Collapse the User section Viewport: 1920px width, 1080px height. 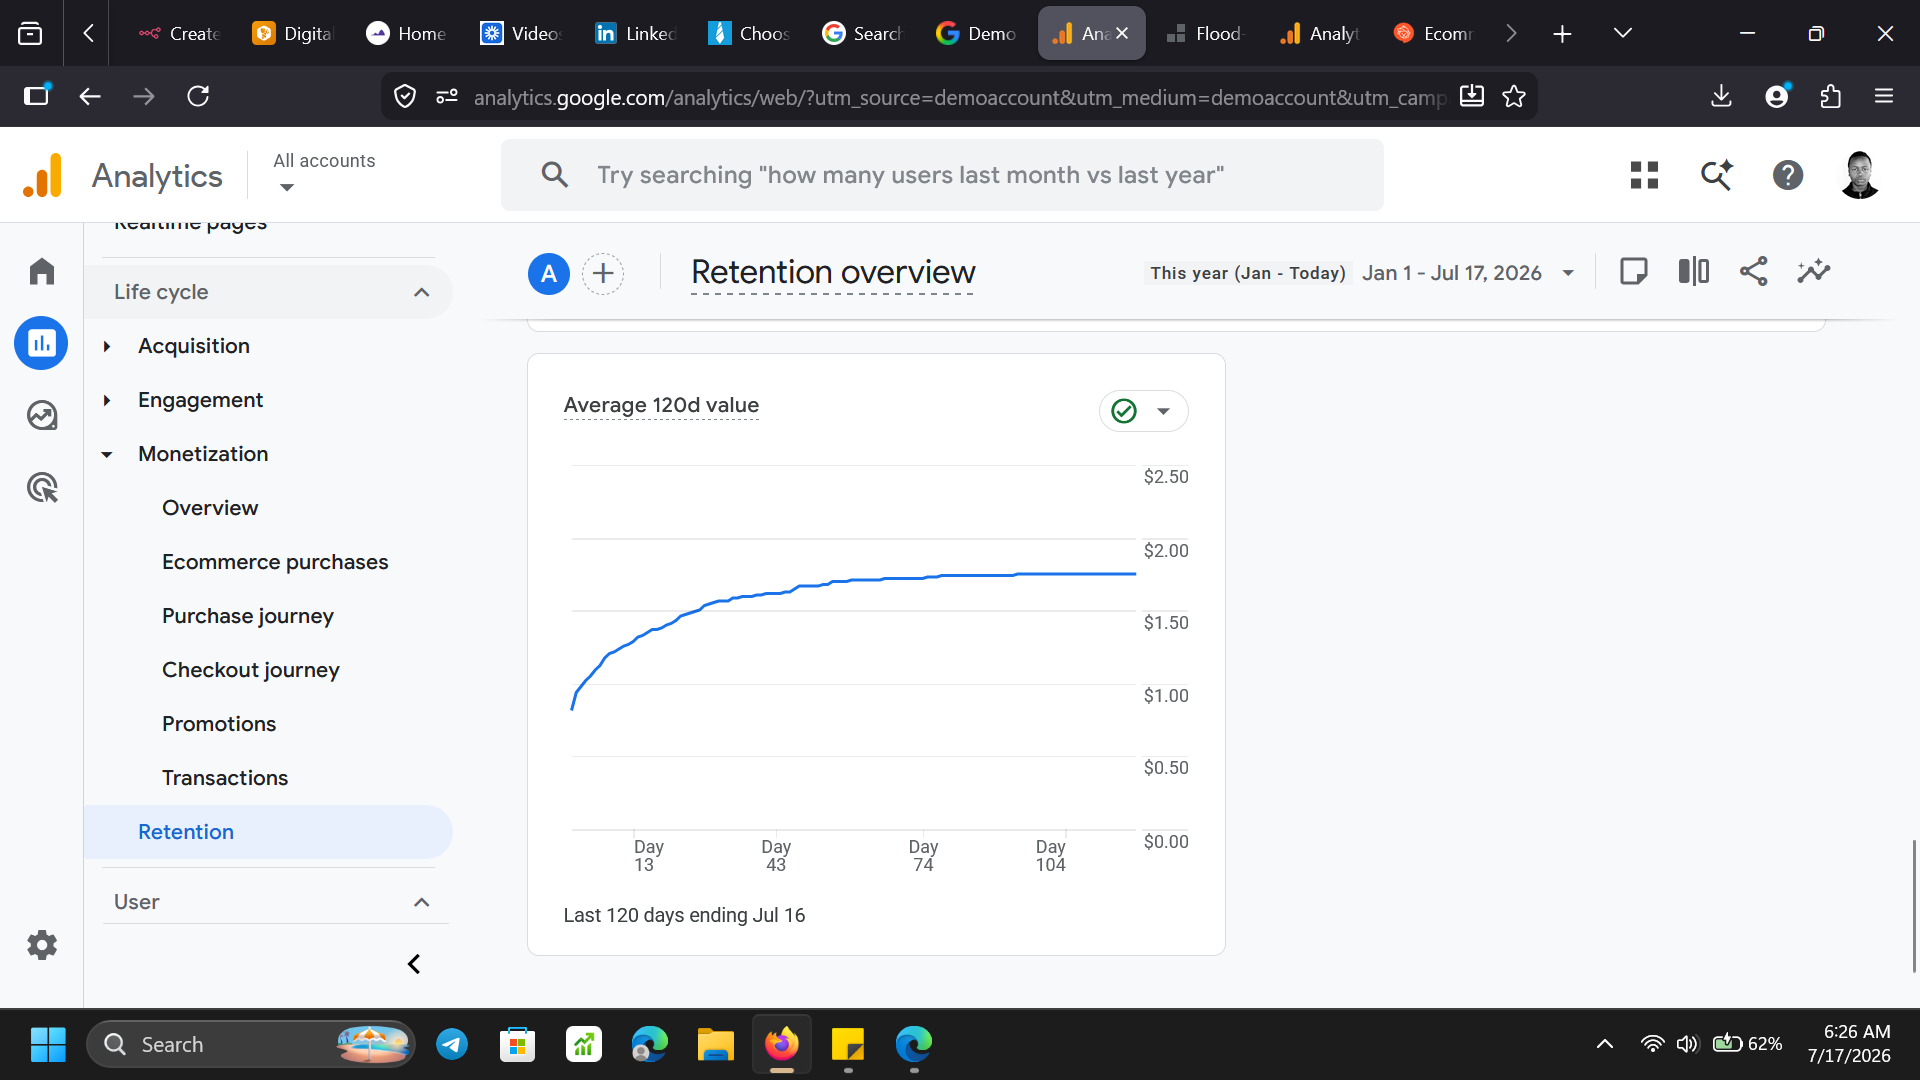tap(421, 902)
